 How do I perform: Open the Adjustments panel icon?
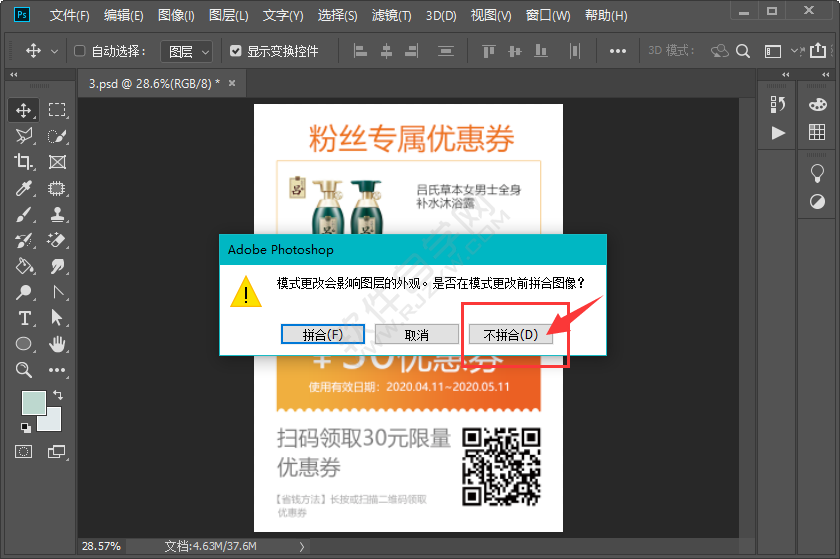(817, 201)
